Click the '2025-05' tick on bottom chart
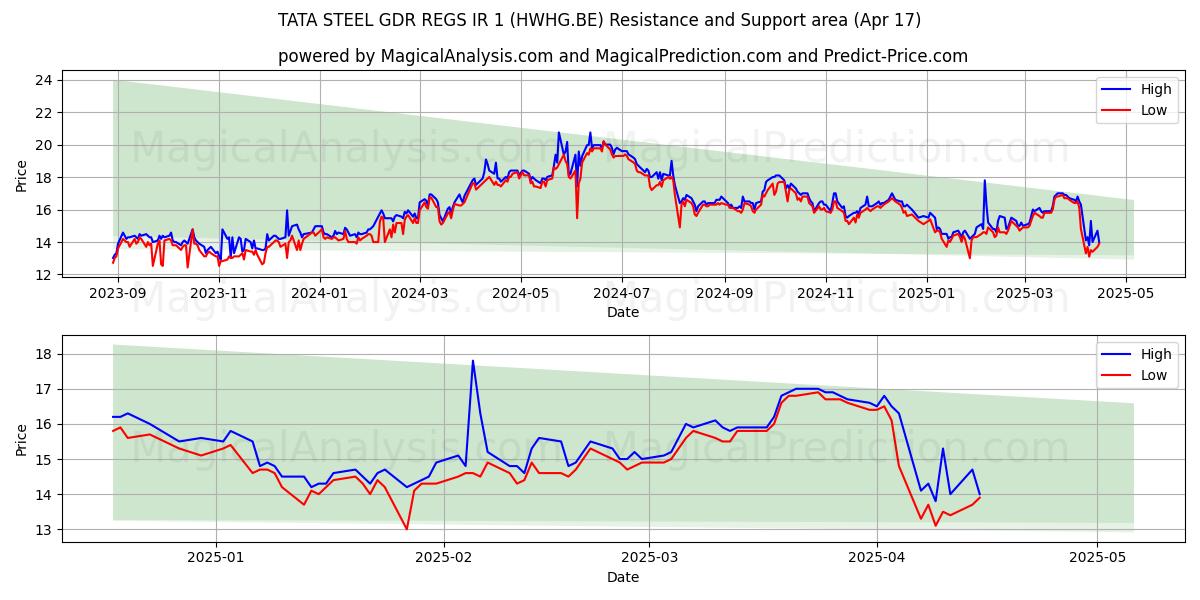Screen dimensions: 1200x600 click(1097, 558)
